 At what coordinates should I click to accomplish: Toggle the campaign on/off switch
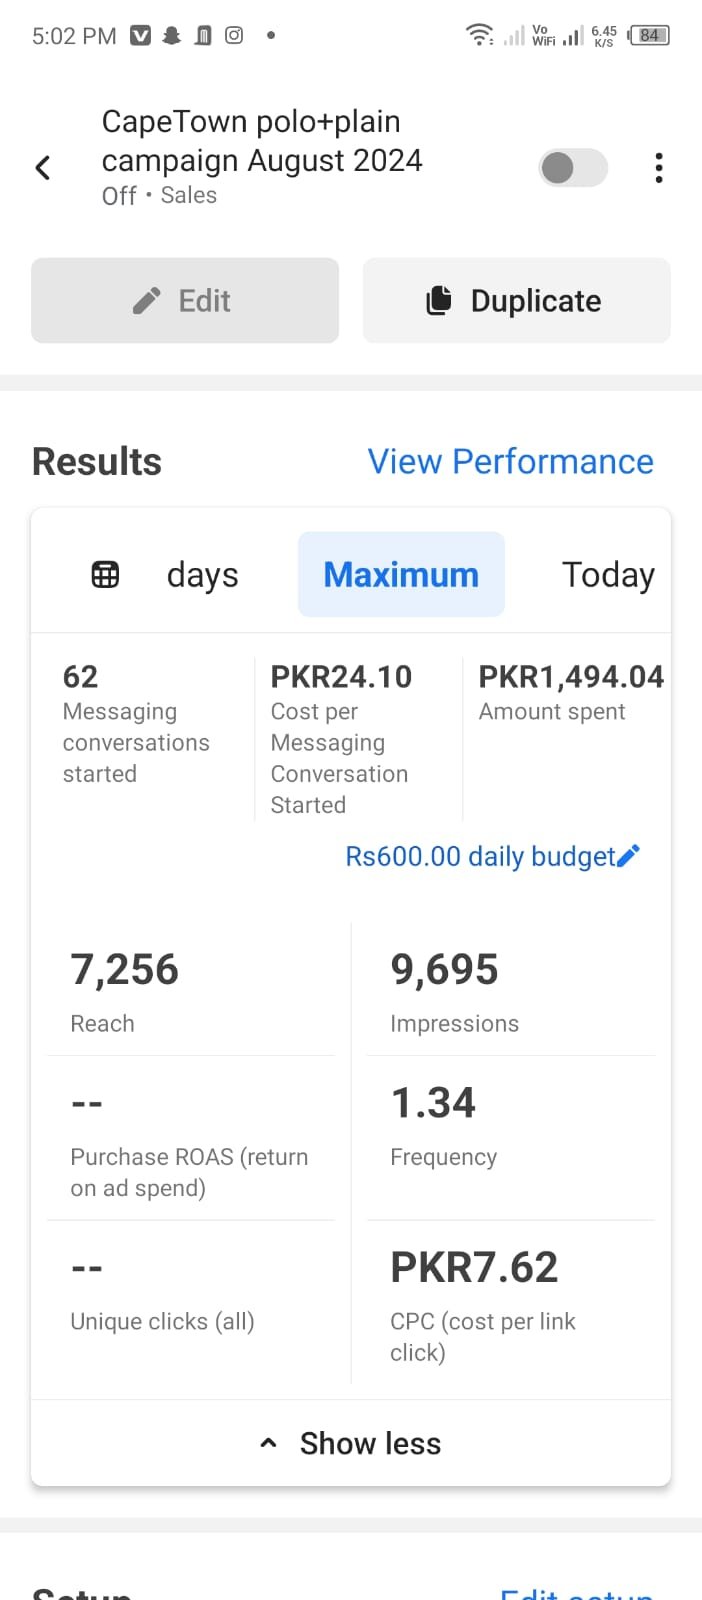pyautogui.click(x=573, y=168)
